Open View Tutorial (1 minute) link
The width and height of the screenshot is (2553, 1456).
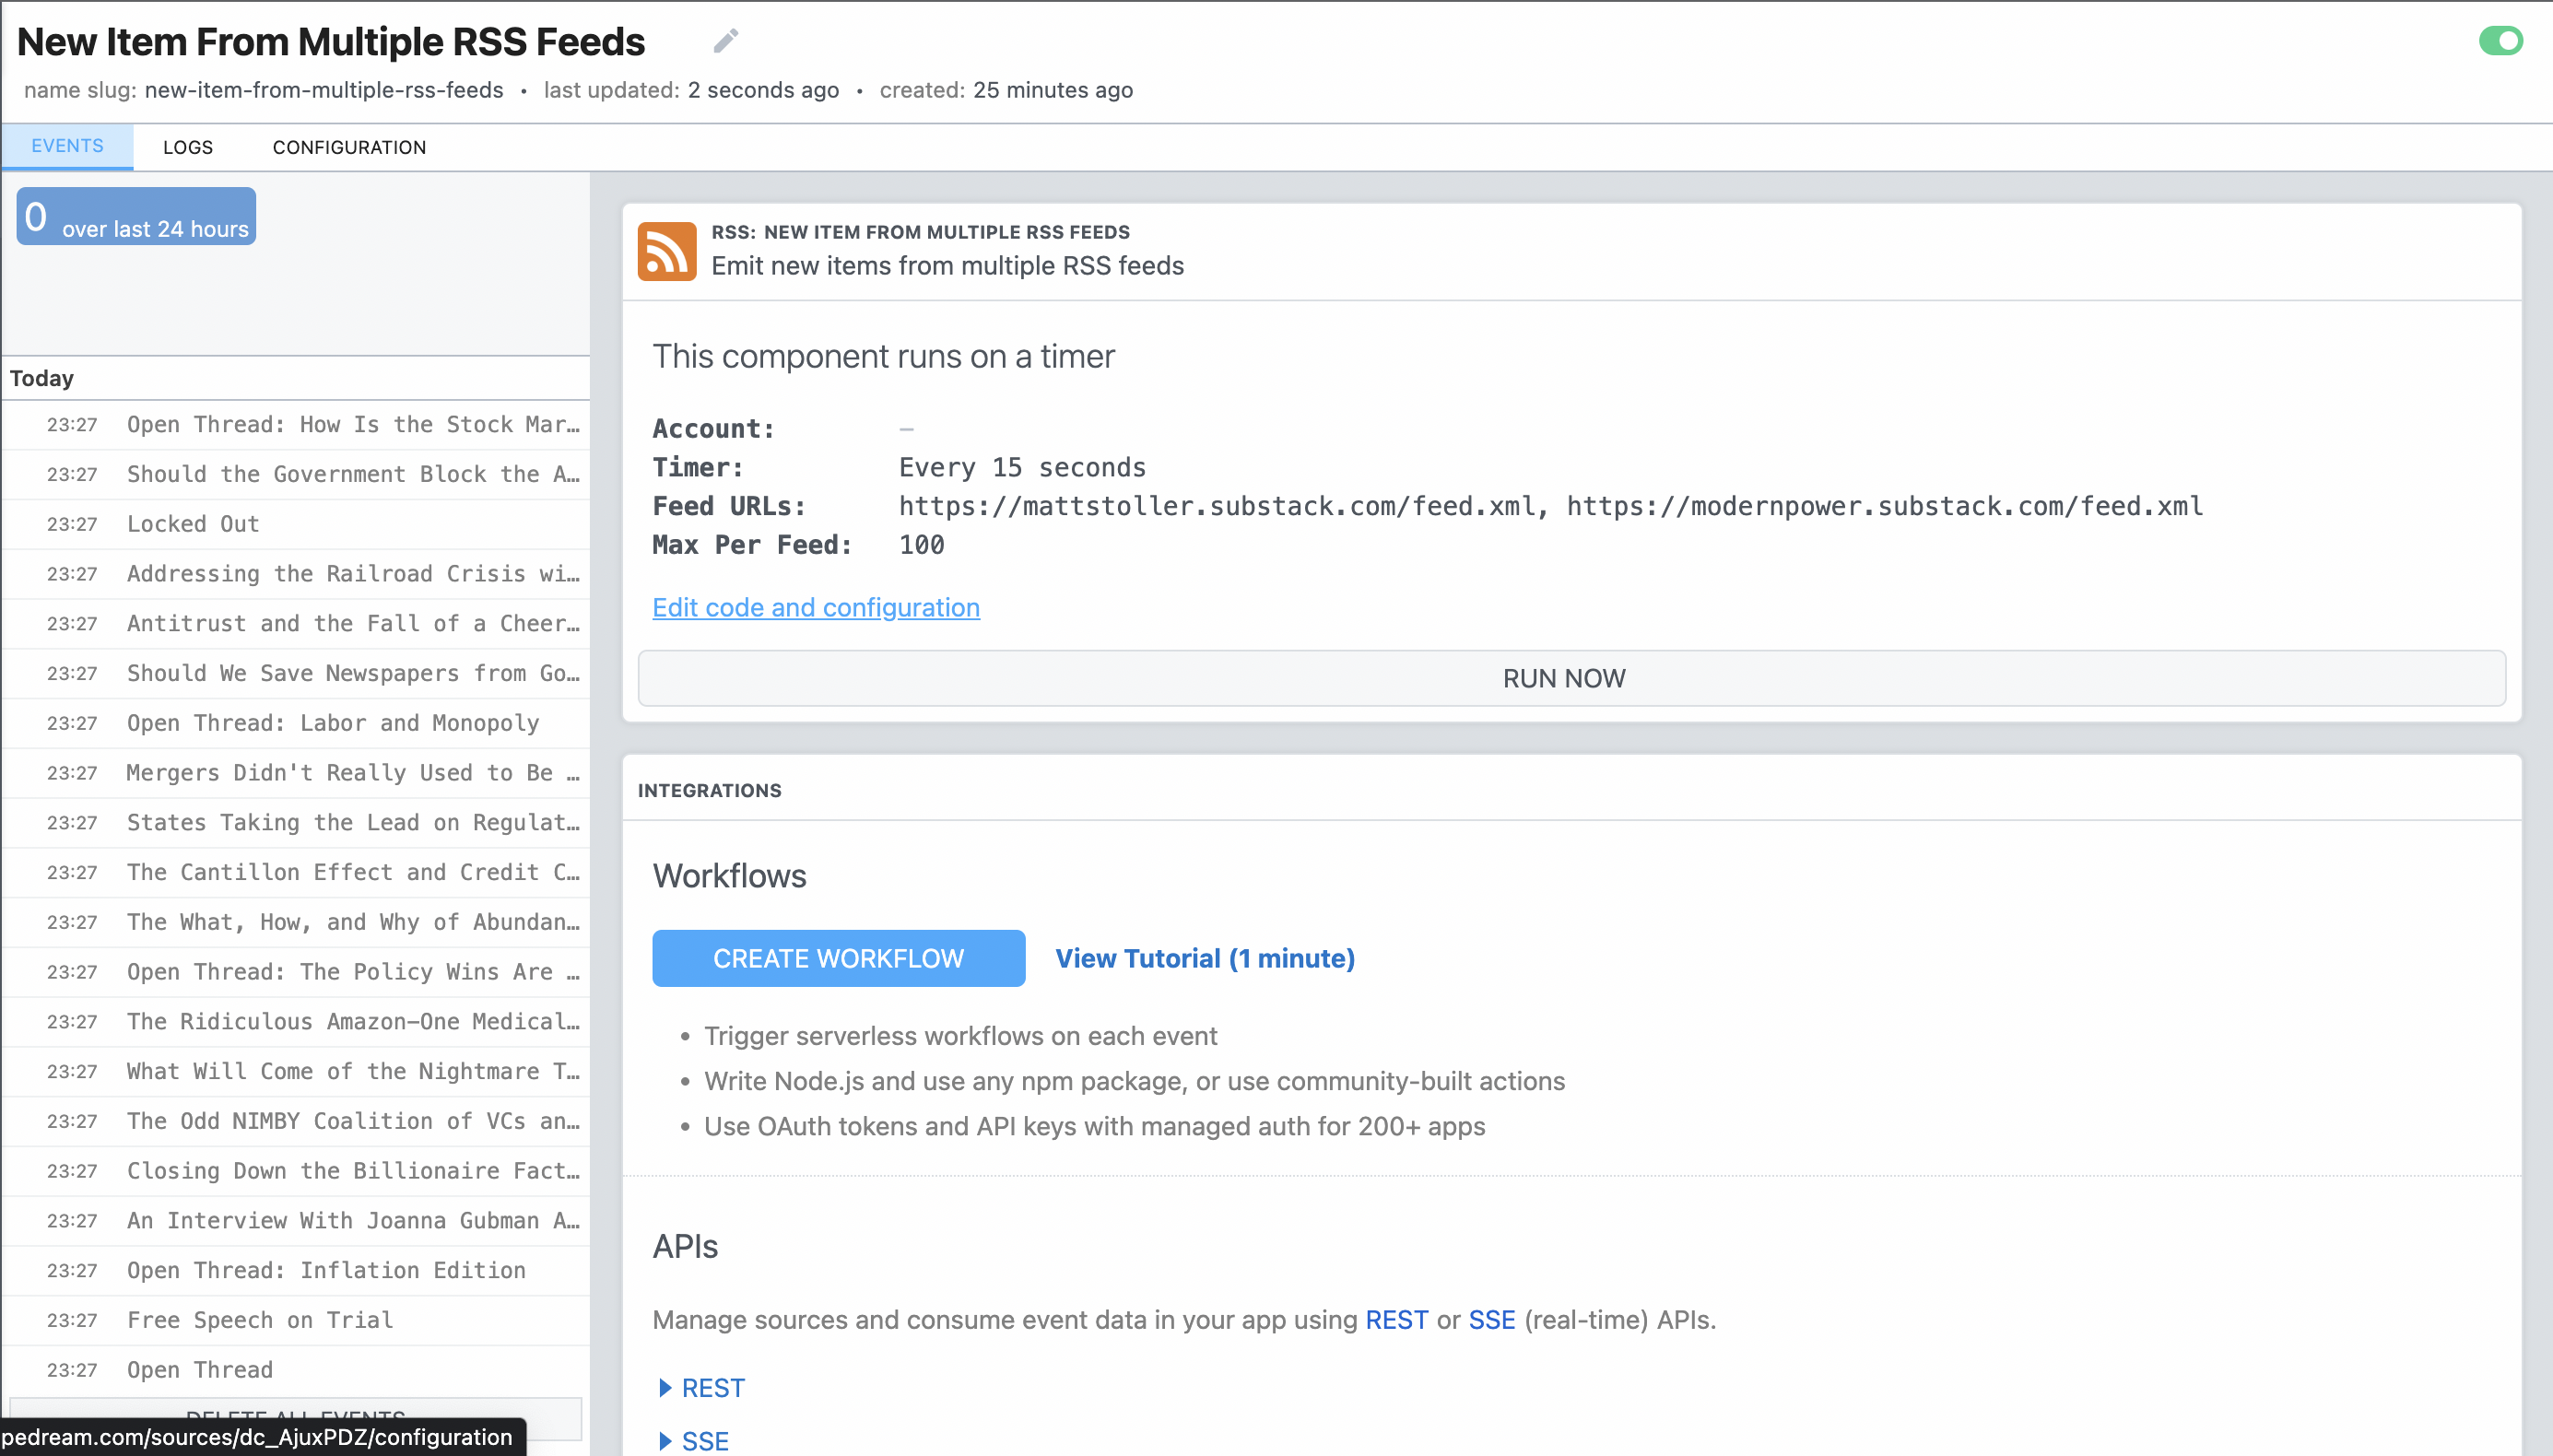click(1204, 958)
